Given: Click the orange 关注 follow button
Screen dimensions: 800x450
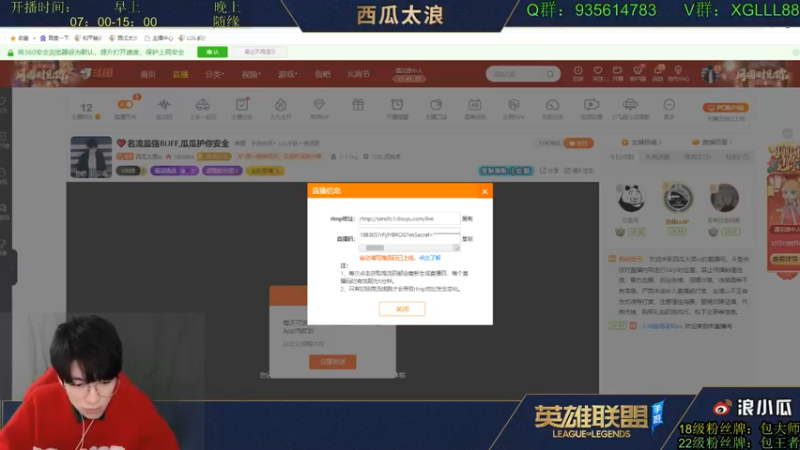Looking at the screenshot, I should pyautogui.click(x=578, y=143).
